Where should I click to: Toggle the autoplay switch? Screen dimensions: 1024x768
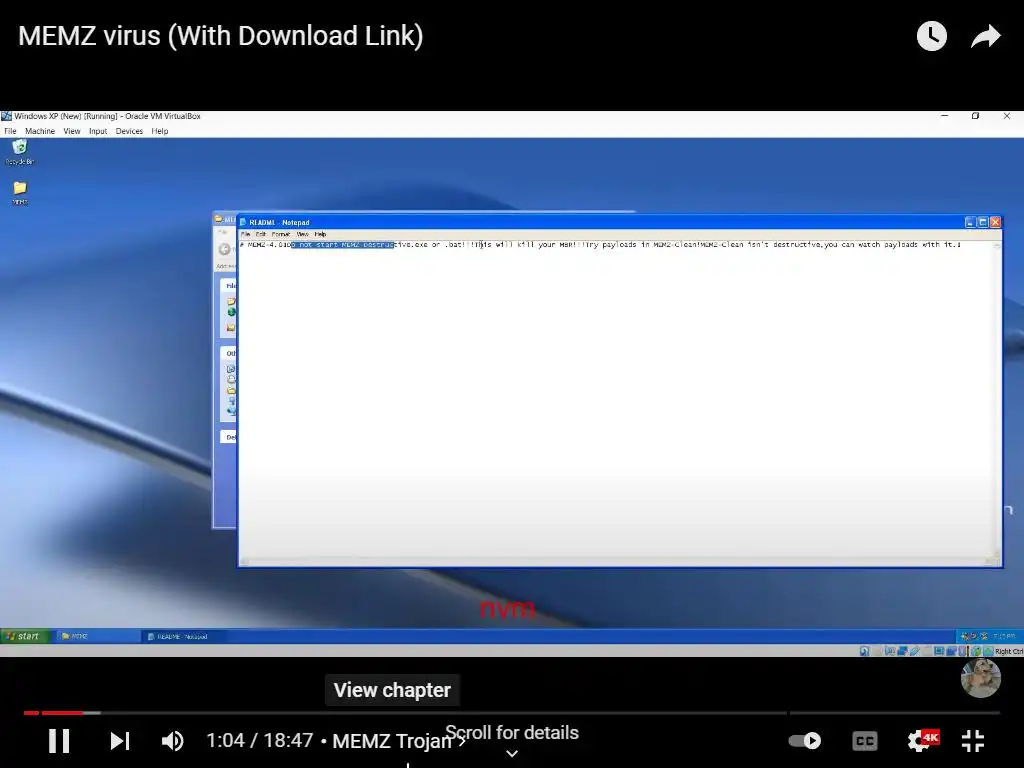805,741
